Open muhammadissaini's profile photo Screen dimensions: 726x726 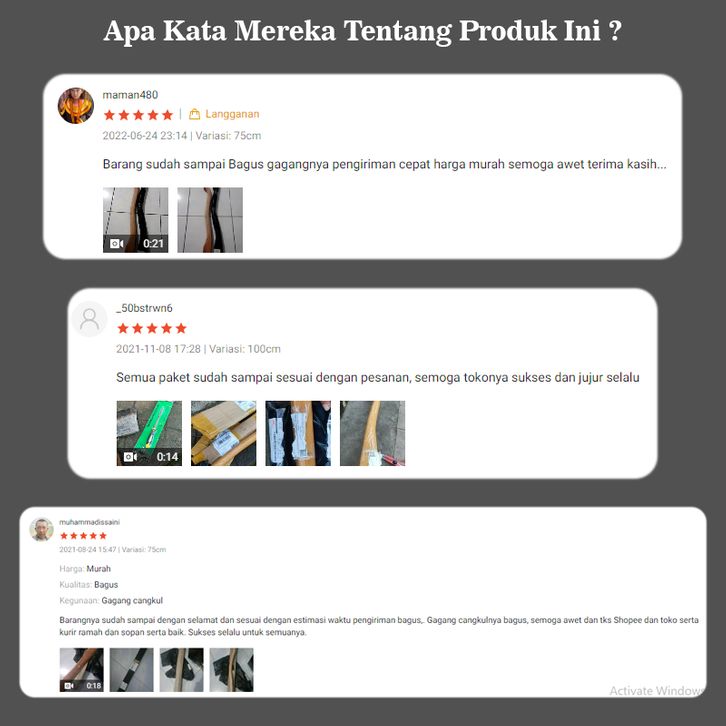41,529
